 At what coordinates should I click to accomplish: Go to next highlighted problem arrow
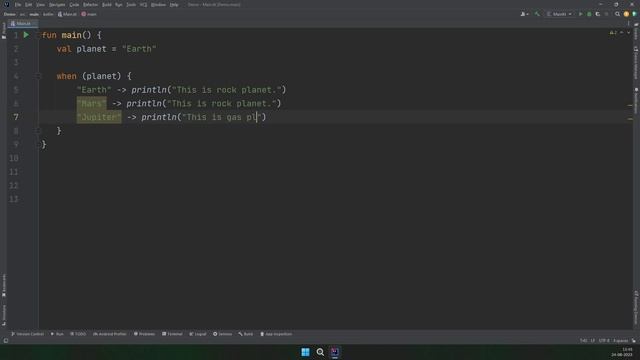(629, 33)
